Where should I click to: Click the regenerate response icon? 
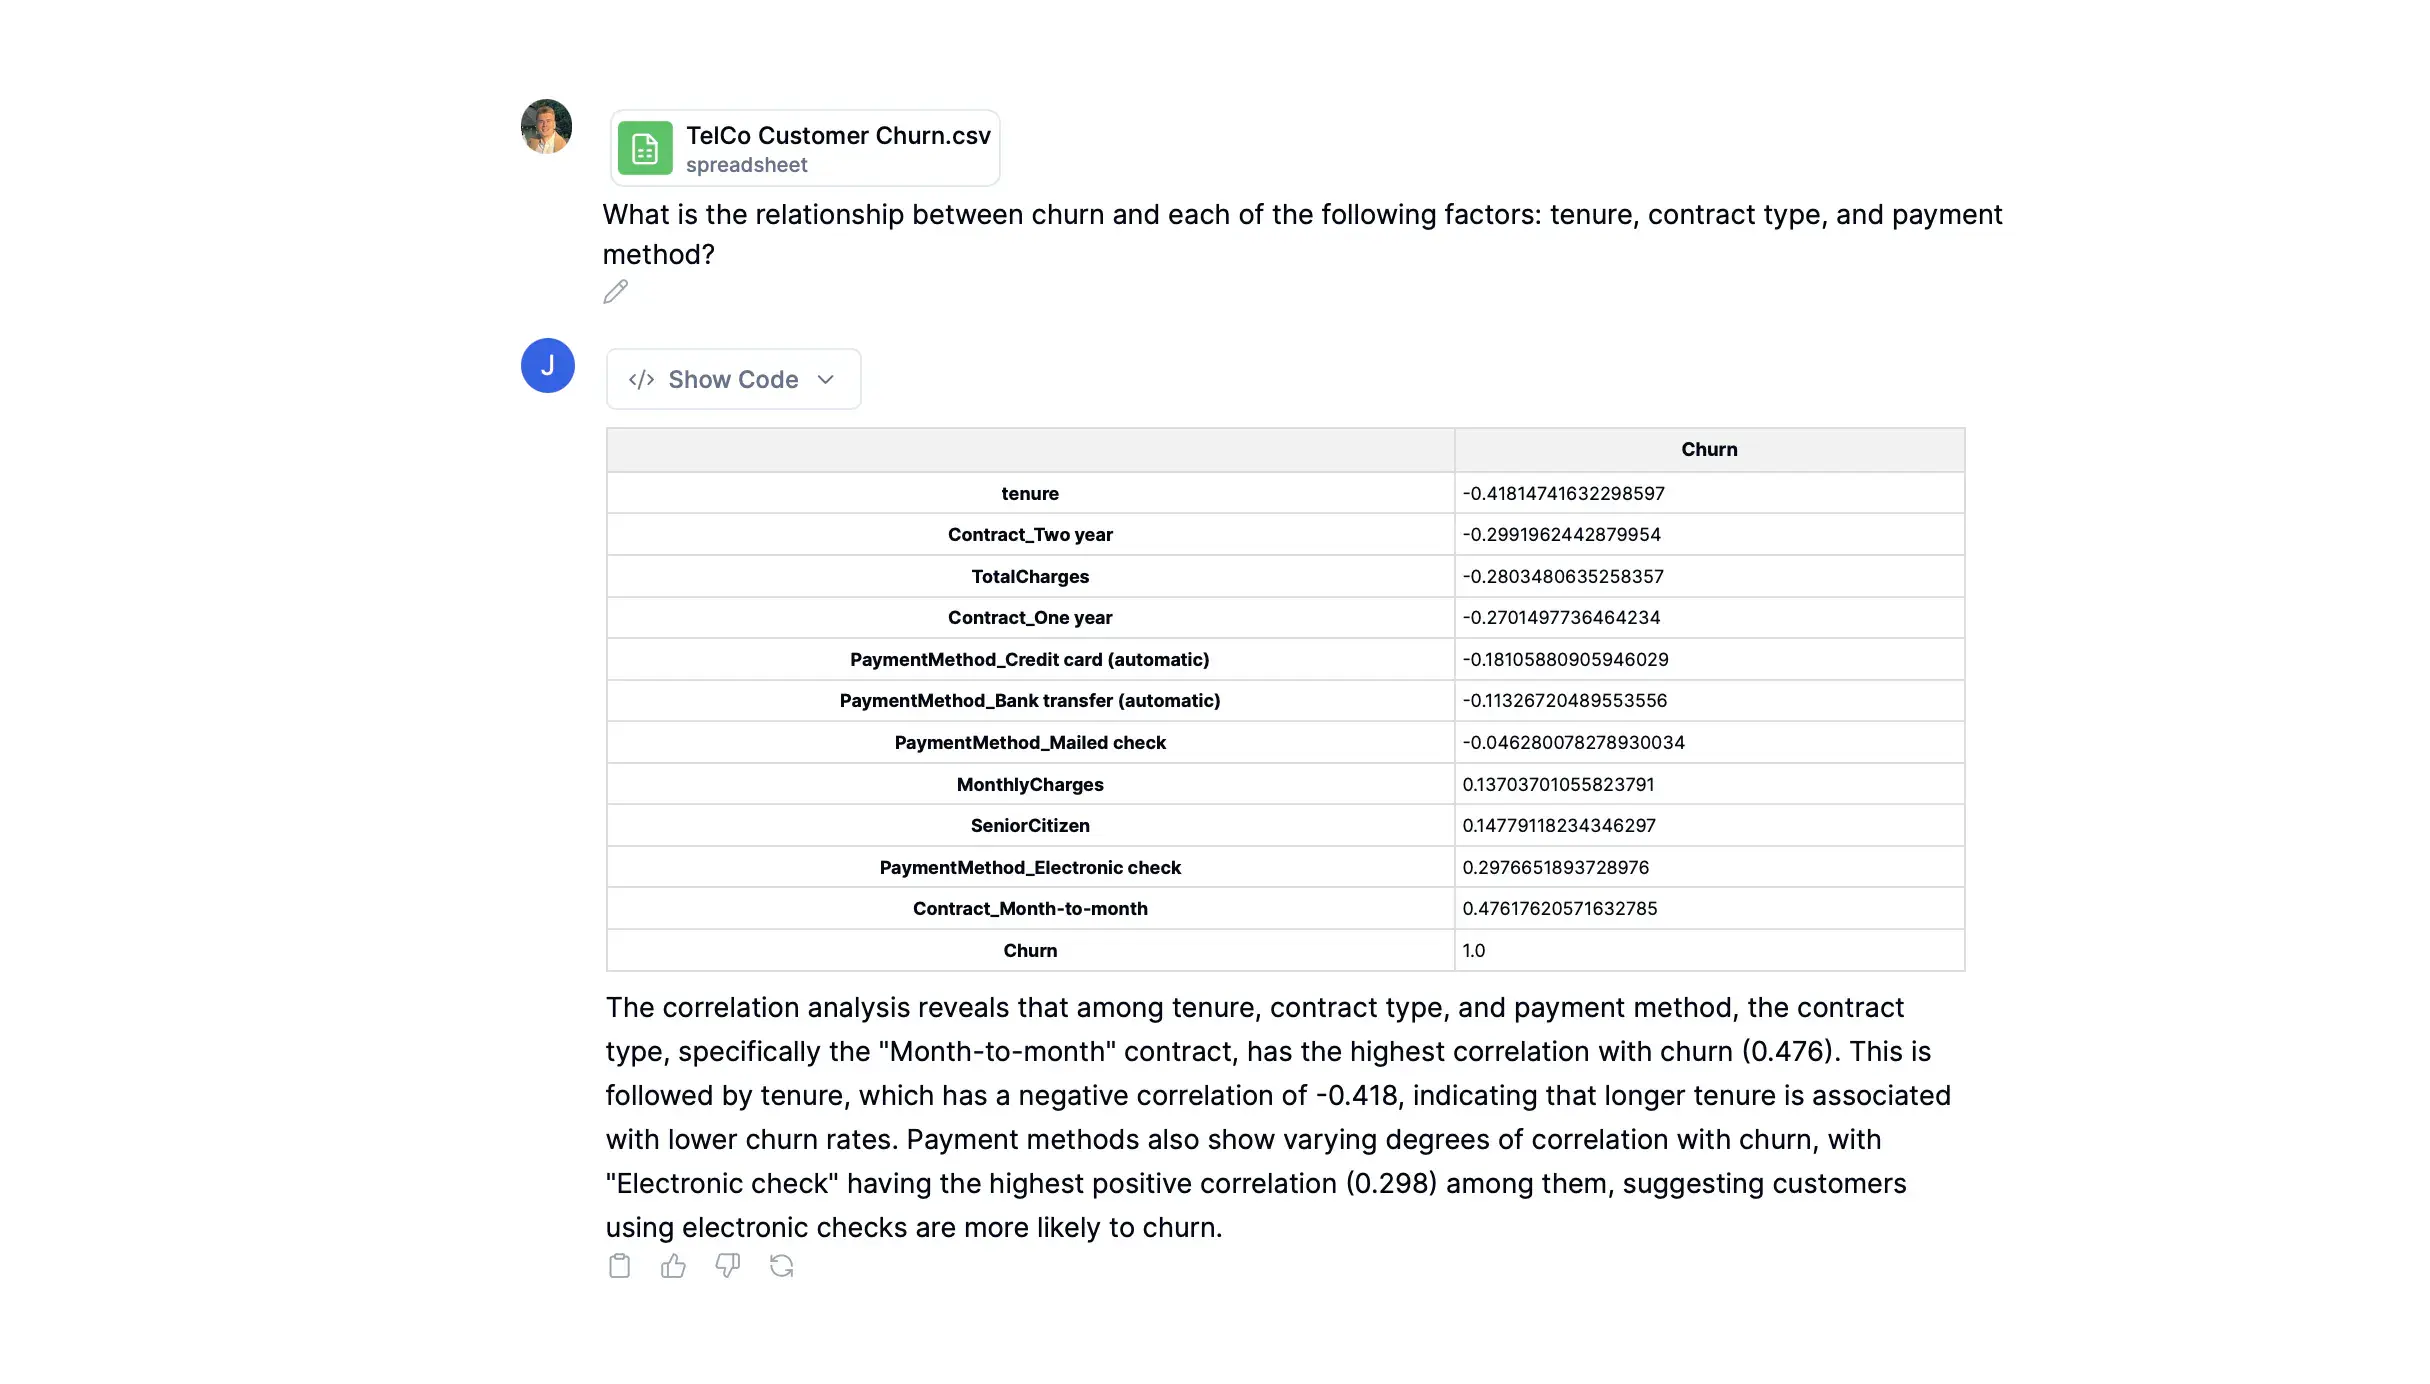click(781, 1266)
